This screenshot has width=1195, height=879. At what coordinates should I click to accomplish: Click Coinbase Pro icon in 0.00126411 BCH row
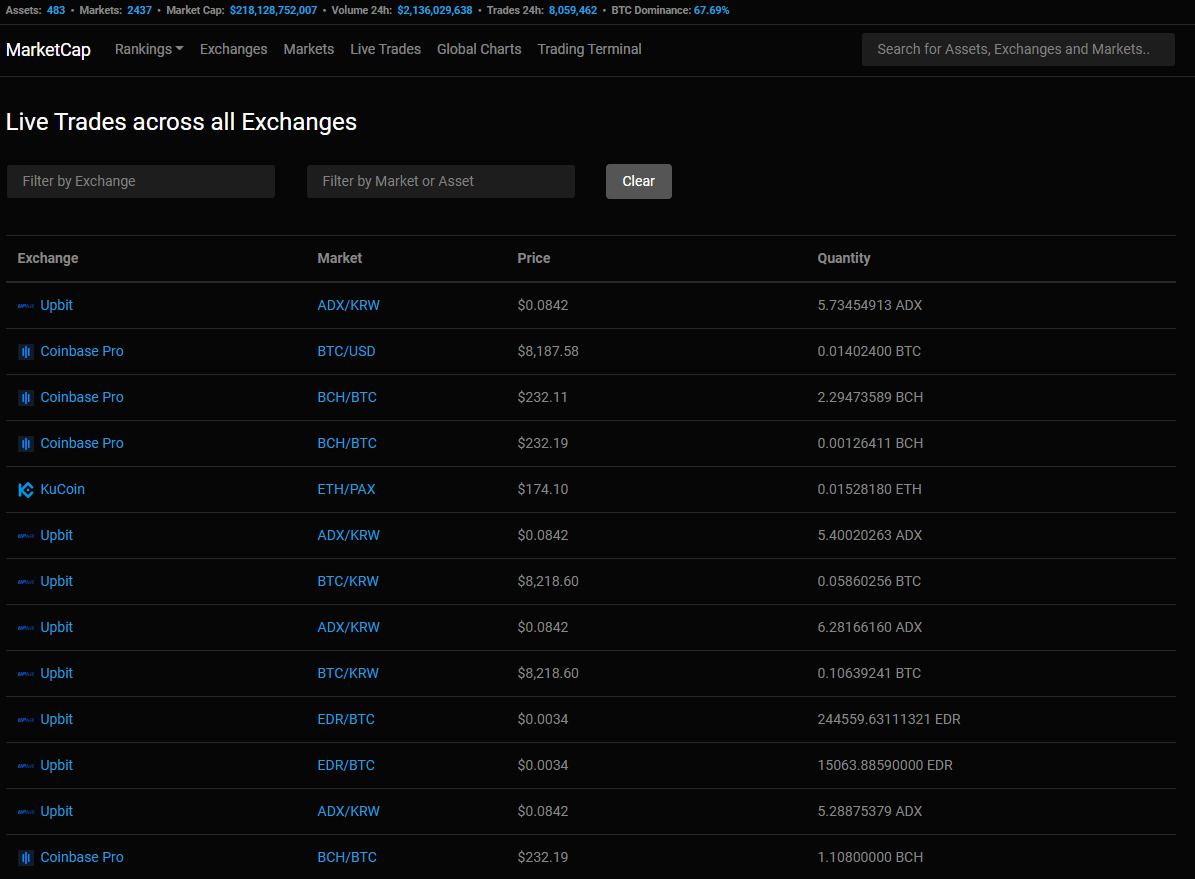click(26, 444)
